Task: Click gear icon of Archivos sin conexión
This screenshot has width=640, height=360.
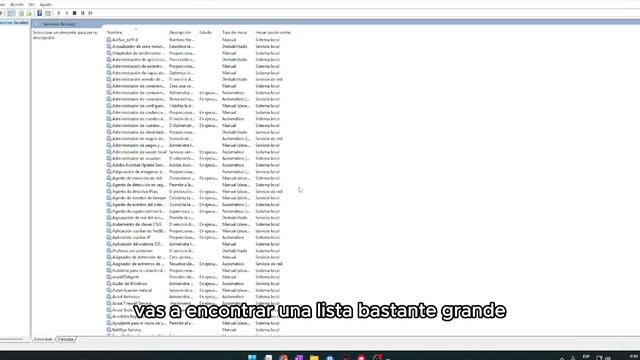Action: point(109,251)
